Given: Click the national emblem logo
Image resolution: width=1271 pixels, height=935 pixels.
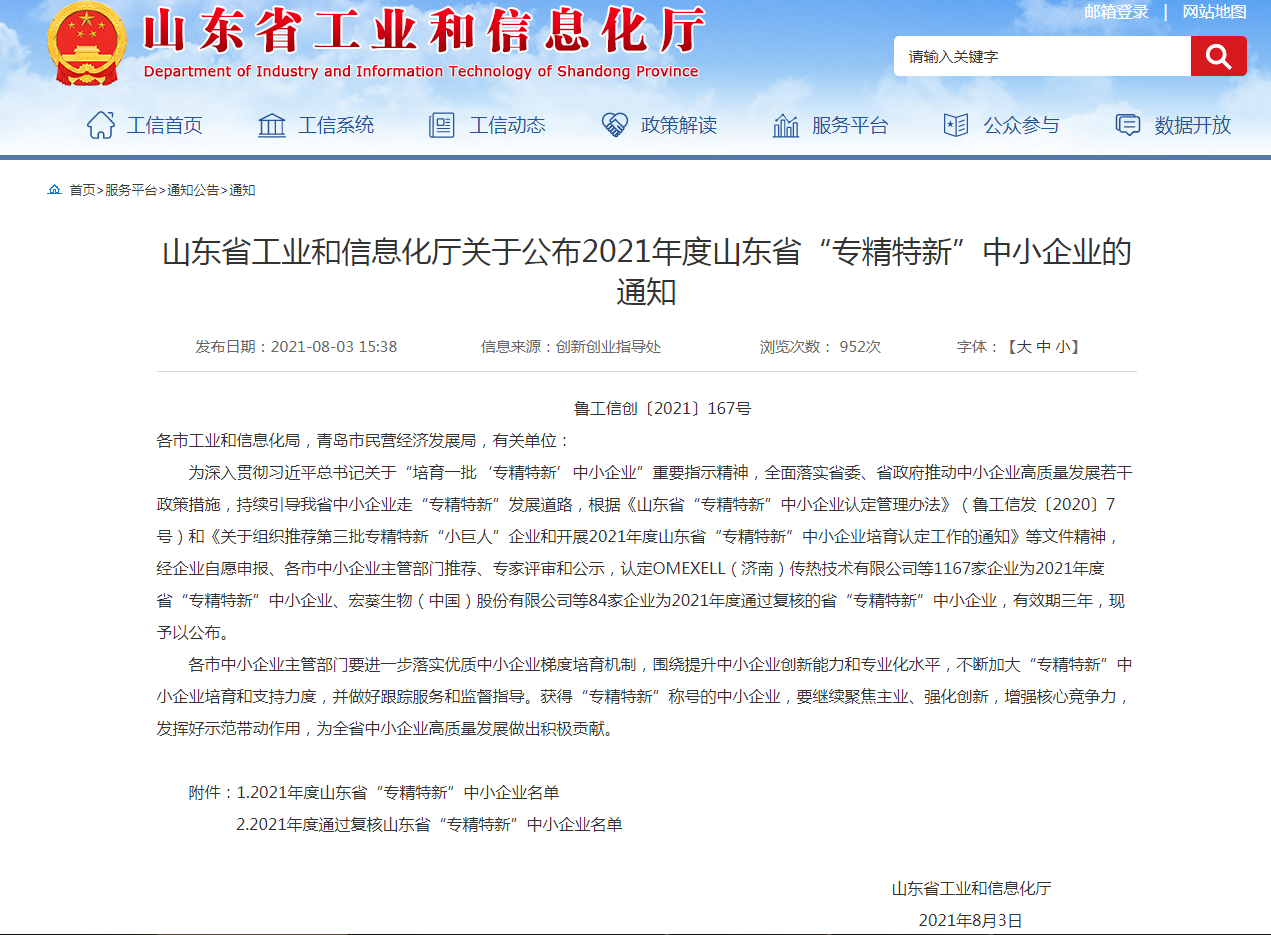Looking at the screenshot, I should pyautogui.click(x=87, y=44).
